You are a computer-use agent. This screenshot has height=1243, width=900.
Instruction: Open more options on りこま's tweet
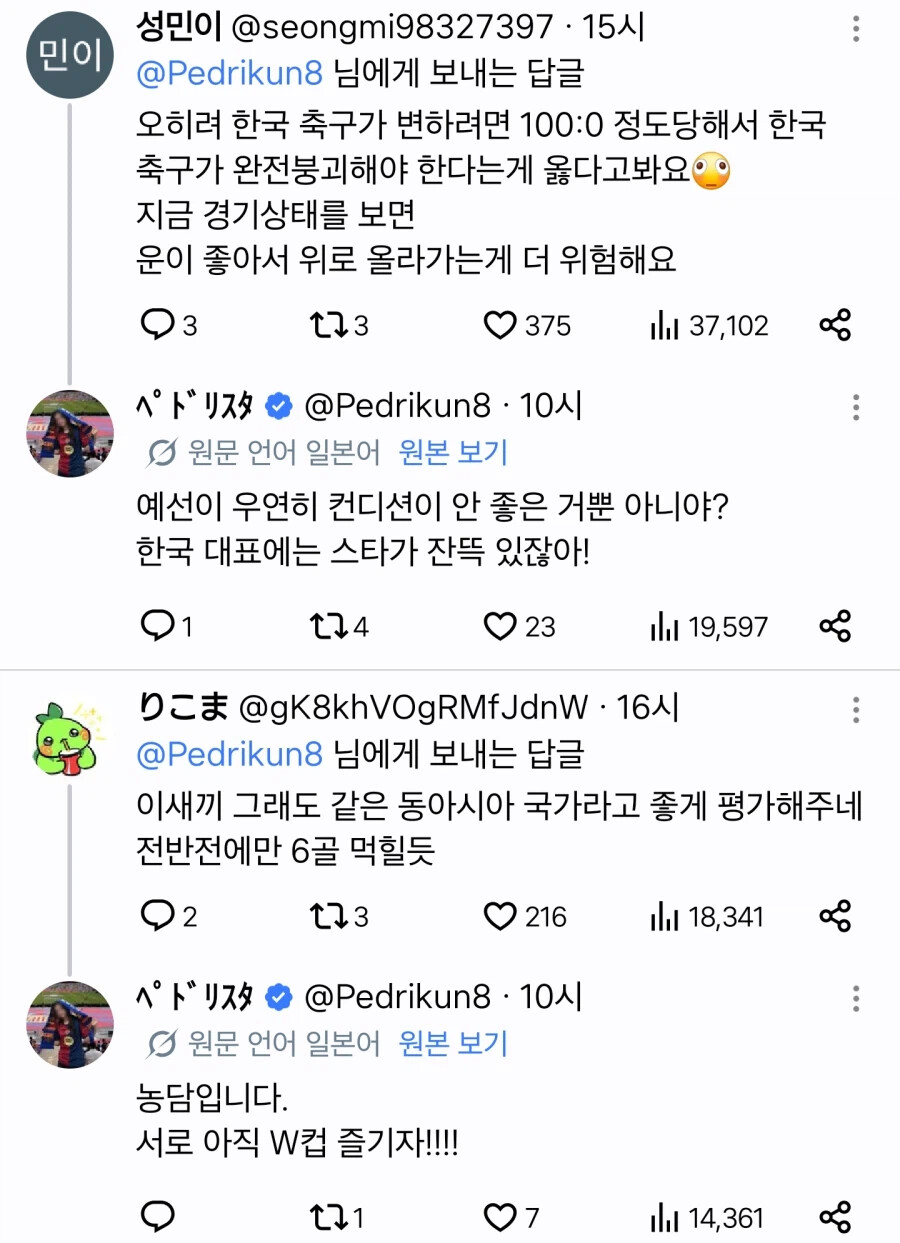click(856, 710)
